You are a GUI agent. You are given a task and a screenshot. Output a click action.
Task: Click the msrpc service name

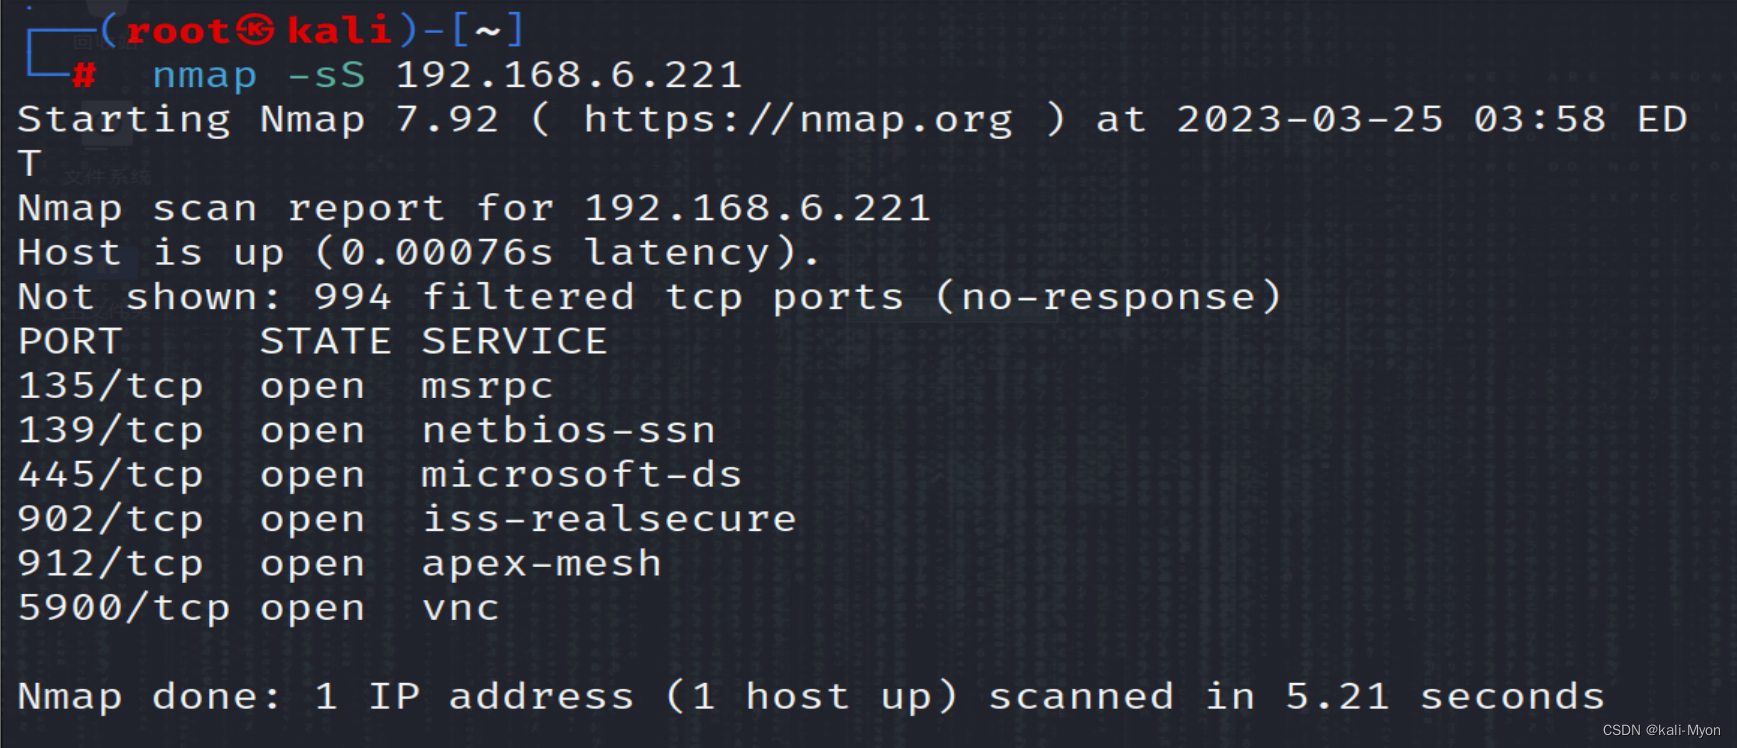pos(487,386)
